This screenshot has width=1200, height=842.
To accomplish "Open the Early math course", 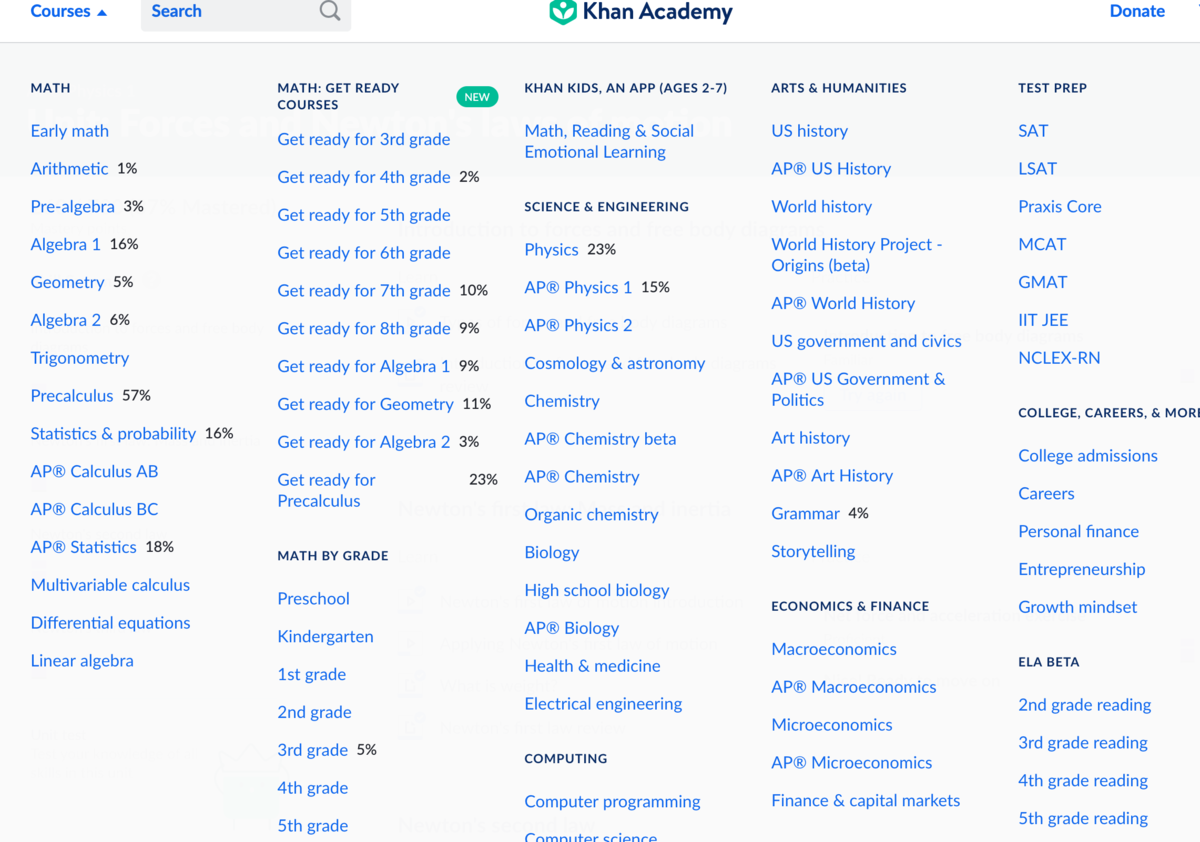I will click(x=70, y=131).
